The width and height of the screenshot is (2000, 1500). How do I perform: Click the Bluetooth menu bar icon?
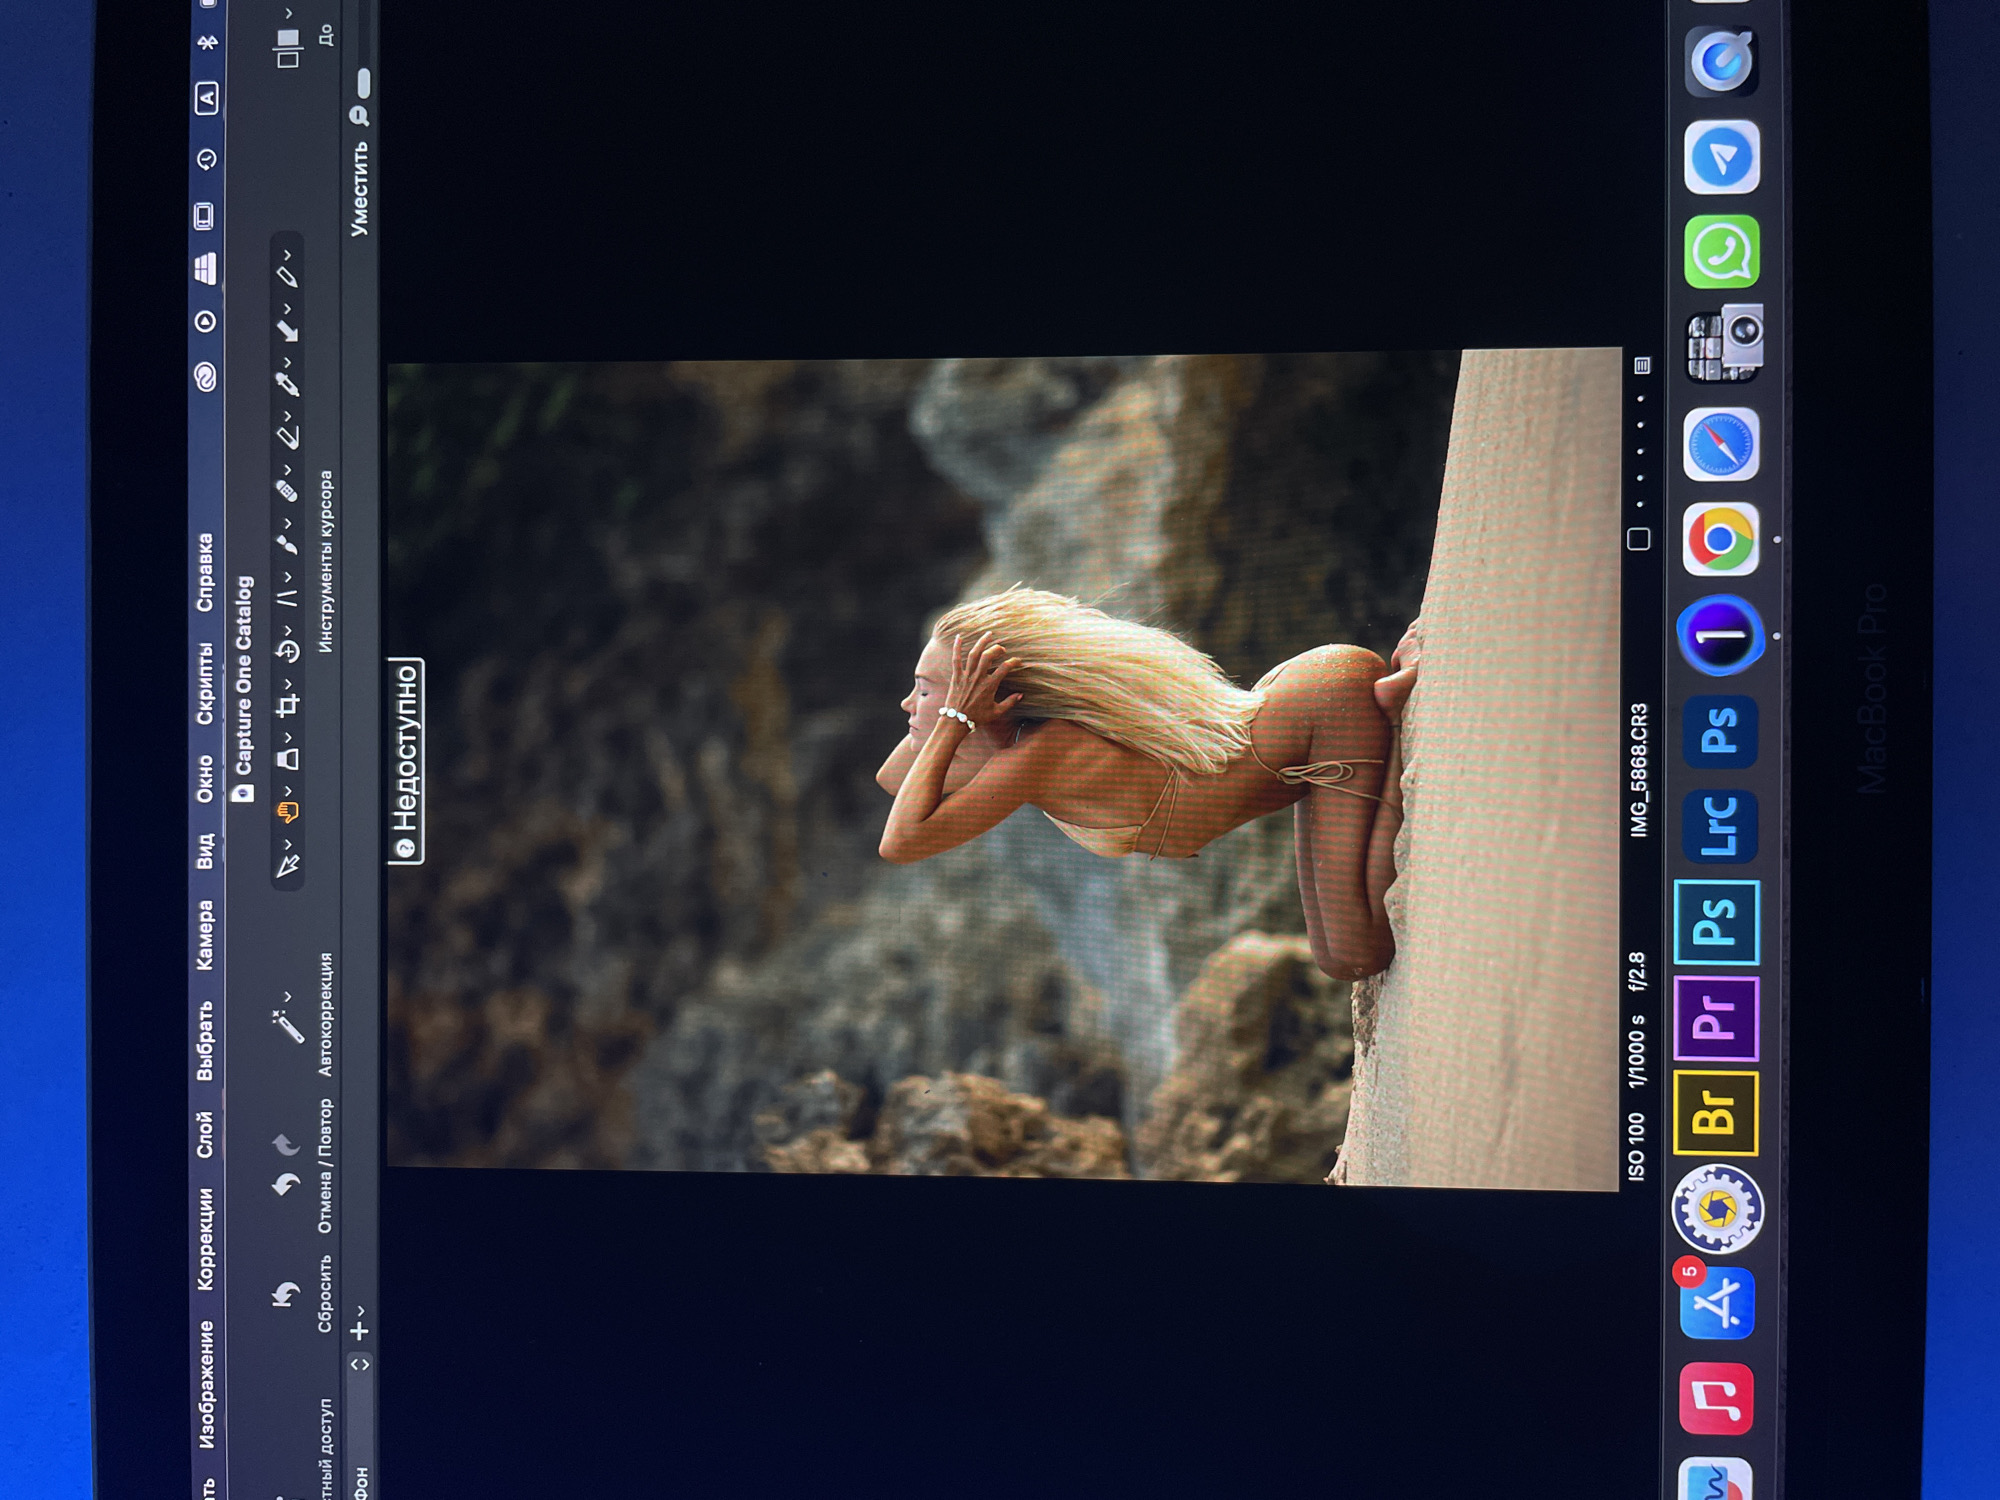coord(207,43)
